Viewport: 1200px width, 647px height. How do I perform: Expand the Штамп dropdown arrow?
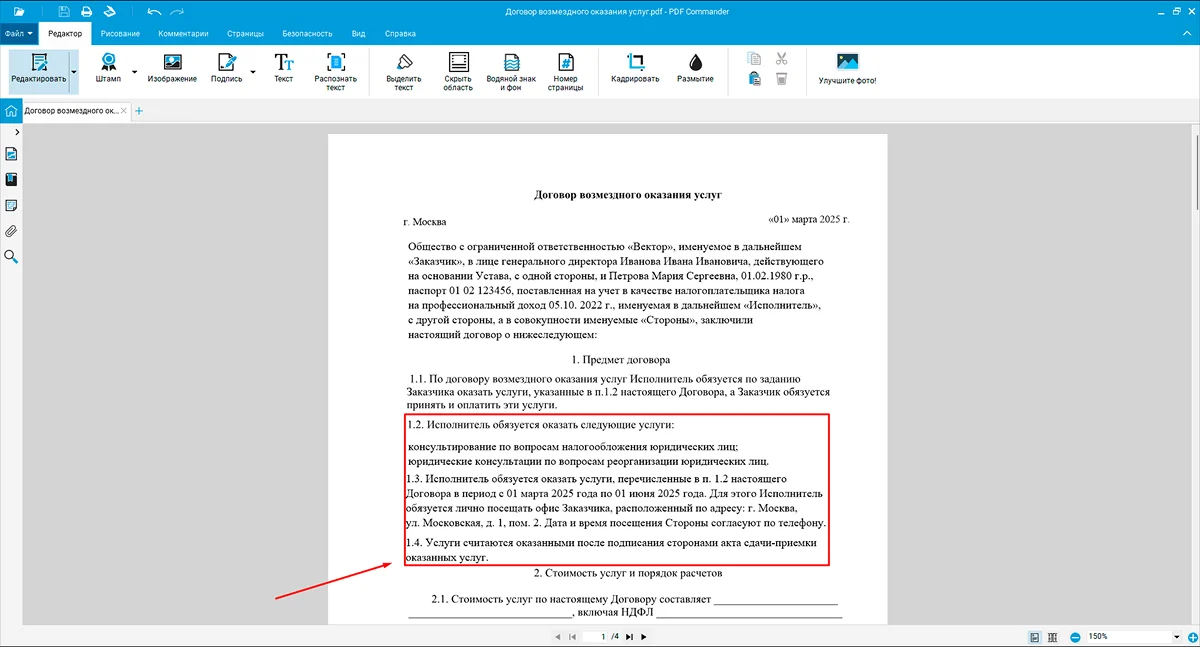pos(135,71)
